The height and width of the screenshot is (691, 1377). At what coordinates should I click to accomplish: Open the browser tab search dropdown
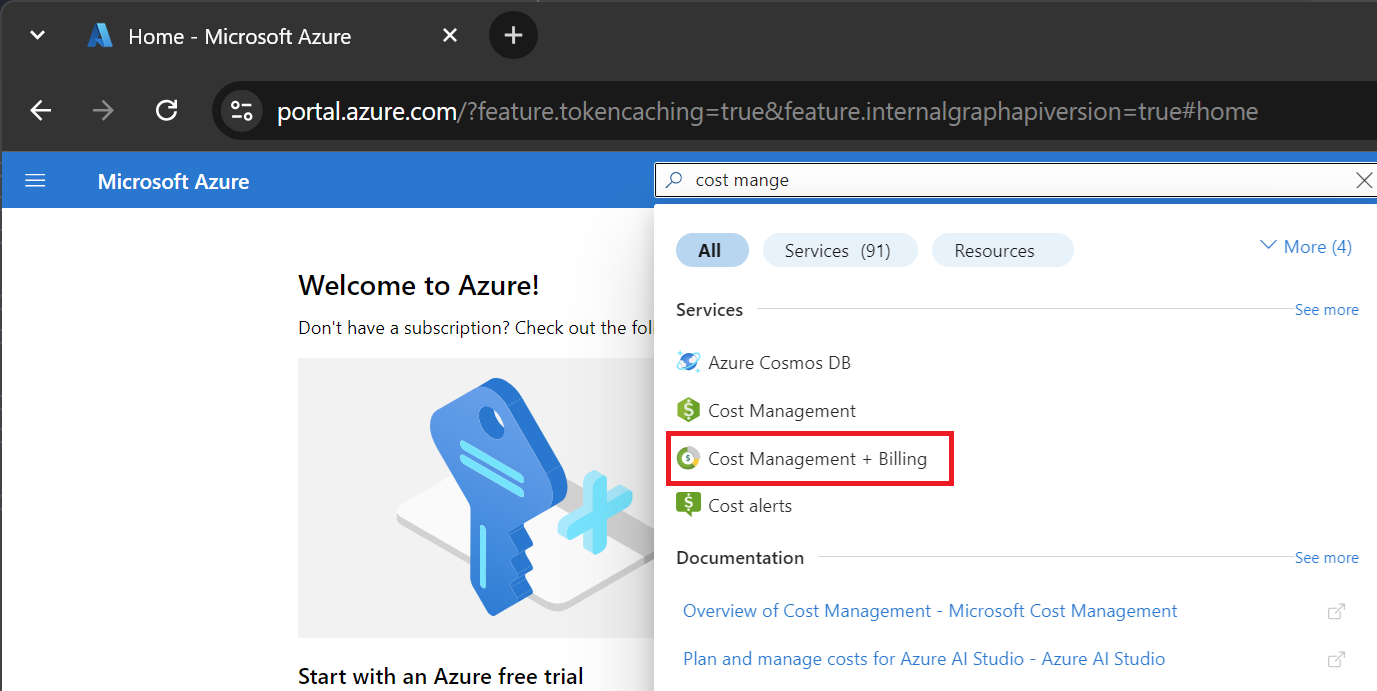(x=37, y=36)
